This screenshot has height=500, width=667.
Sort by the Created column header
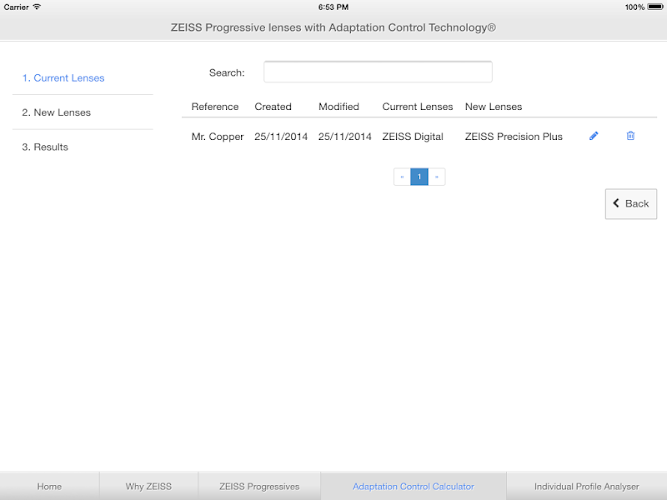pos(273,106)
